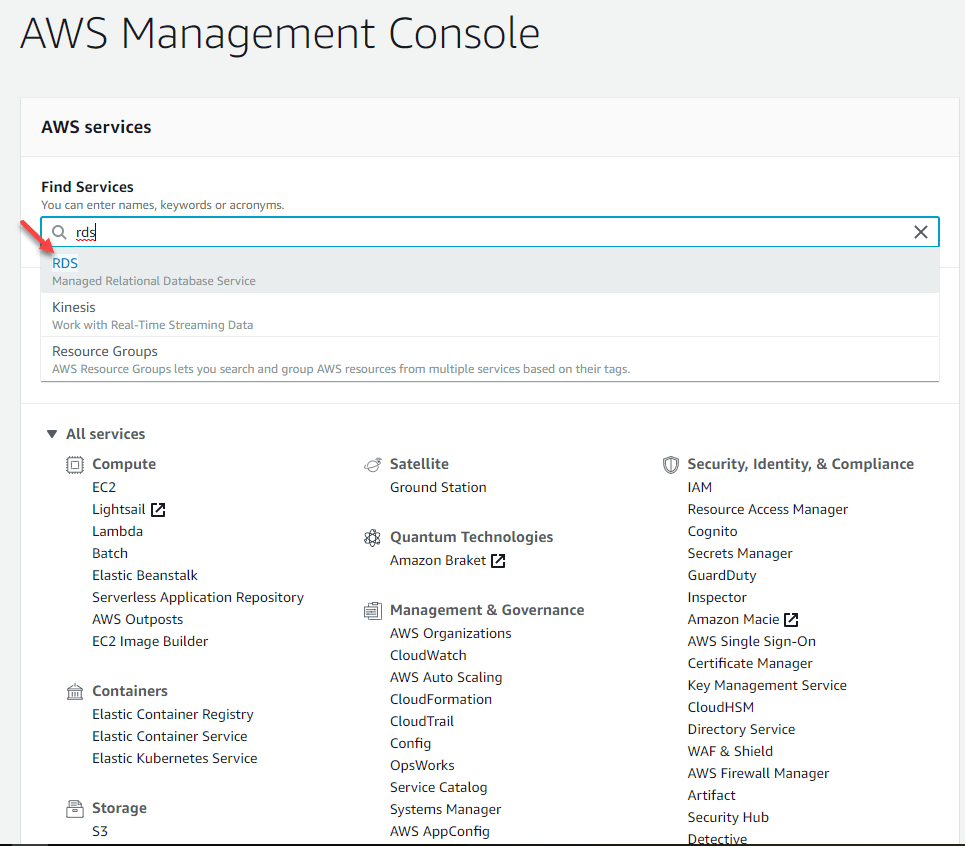Select Kinesis from the search suggestions
965x846 pixels.
coord(73,307)
